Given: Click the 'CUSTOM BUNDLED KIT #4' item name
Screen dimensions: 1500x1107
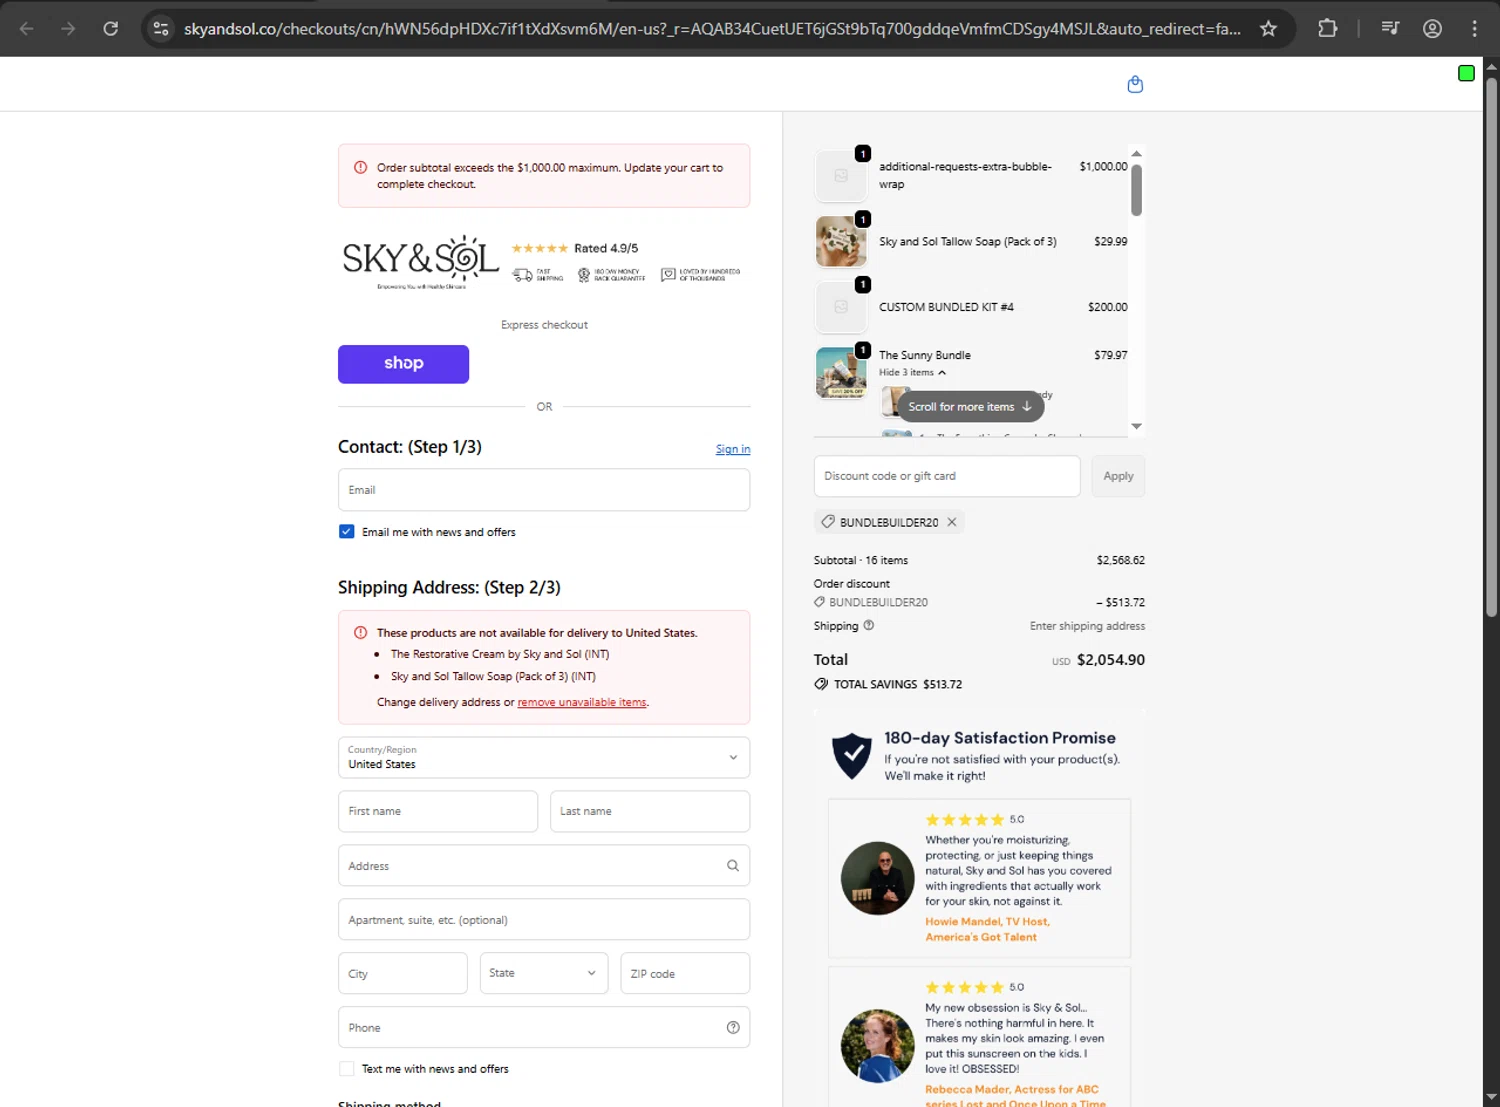Looking at the screenshot, I should [946, 307].
